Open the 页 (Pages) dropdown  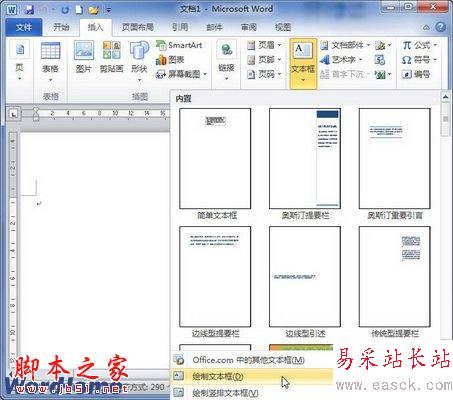click(x=20, y=61)
